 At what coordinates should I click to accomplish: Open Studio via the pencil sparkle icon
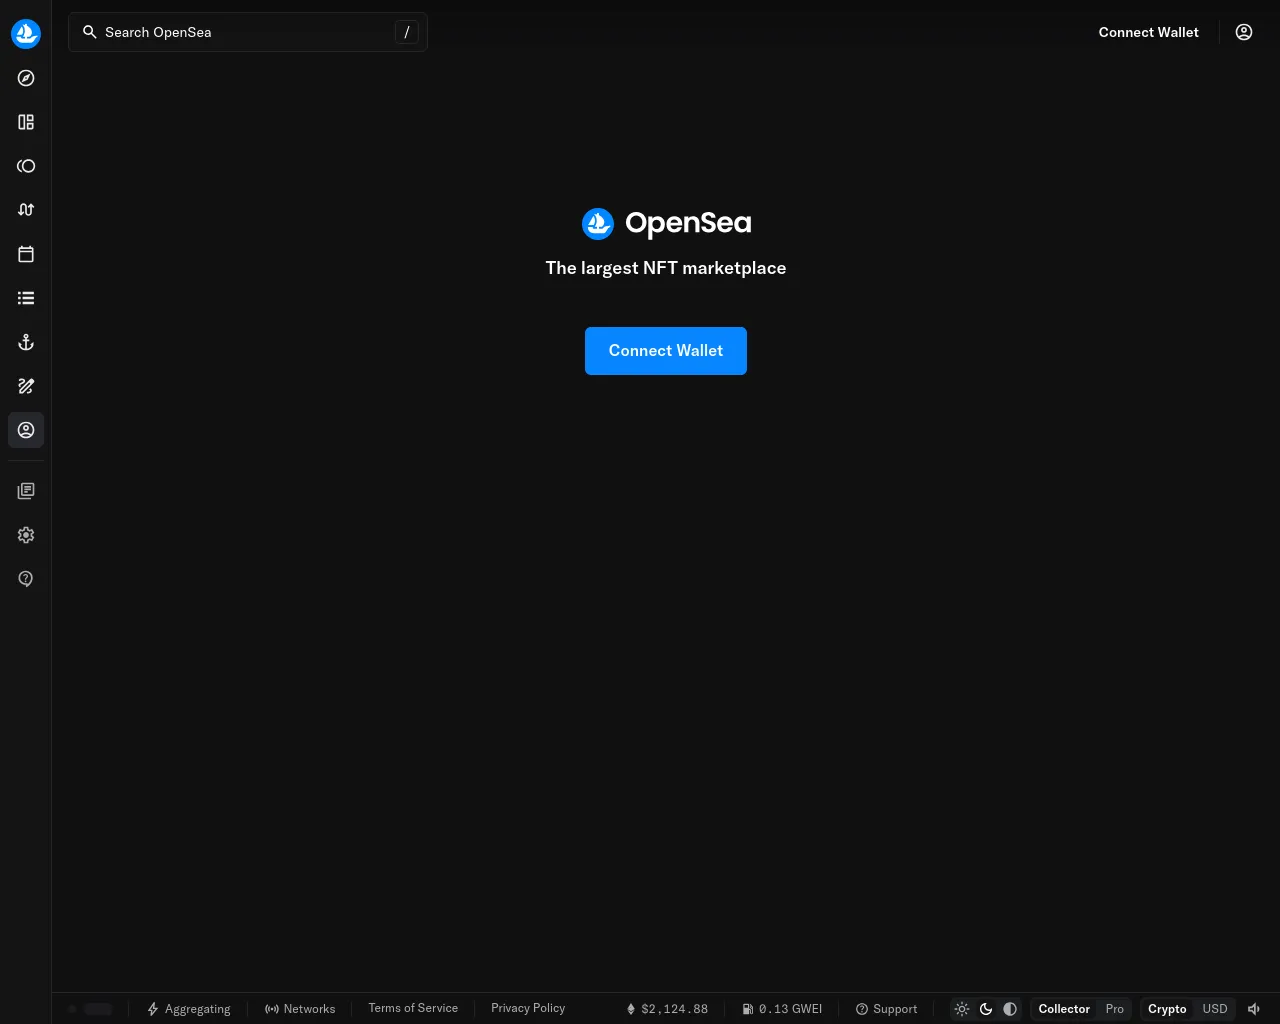[26, 386]
